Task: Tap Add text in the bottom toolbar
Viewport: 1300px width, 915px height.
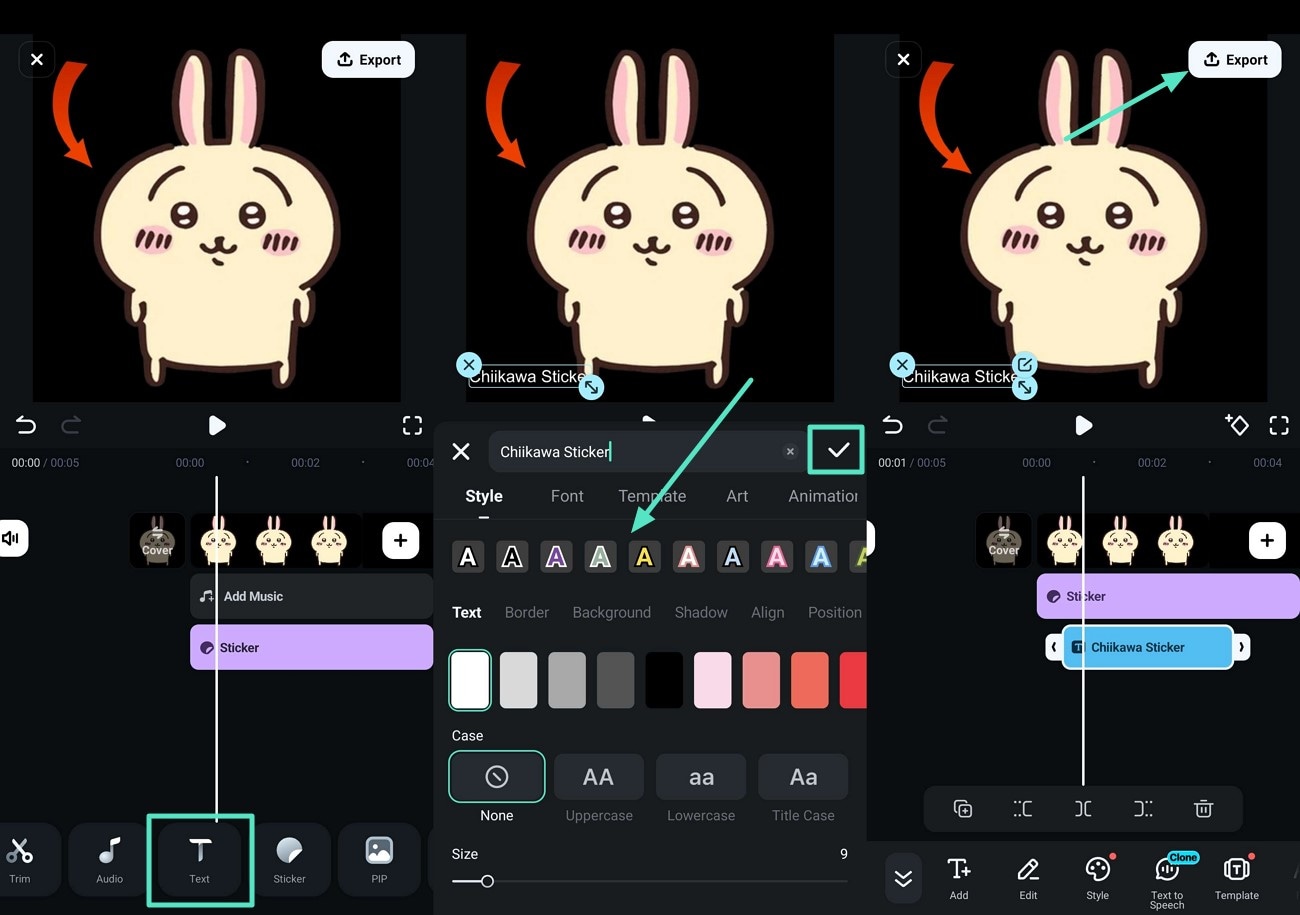Action: 959,878
